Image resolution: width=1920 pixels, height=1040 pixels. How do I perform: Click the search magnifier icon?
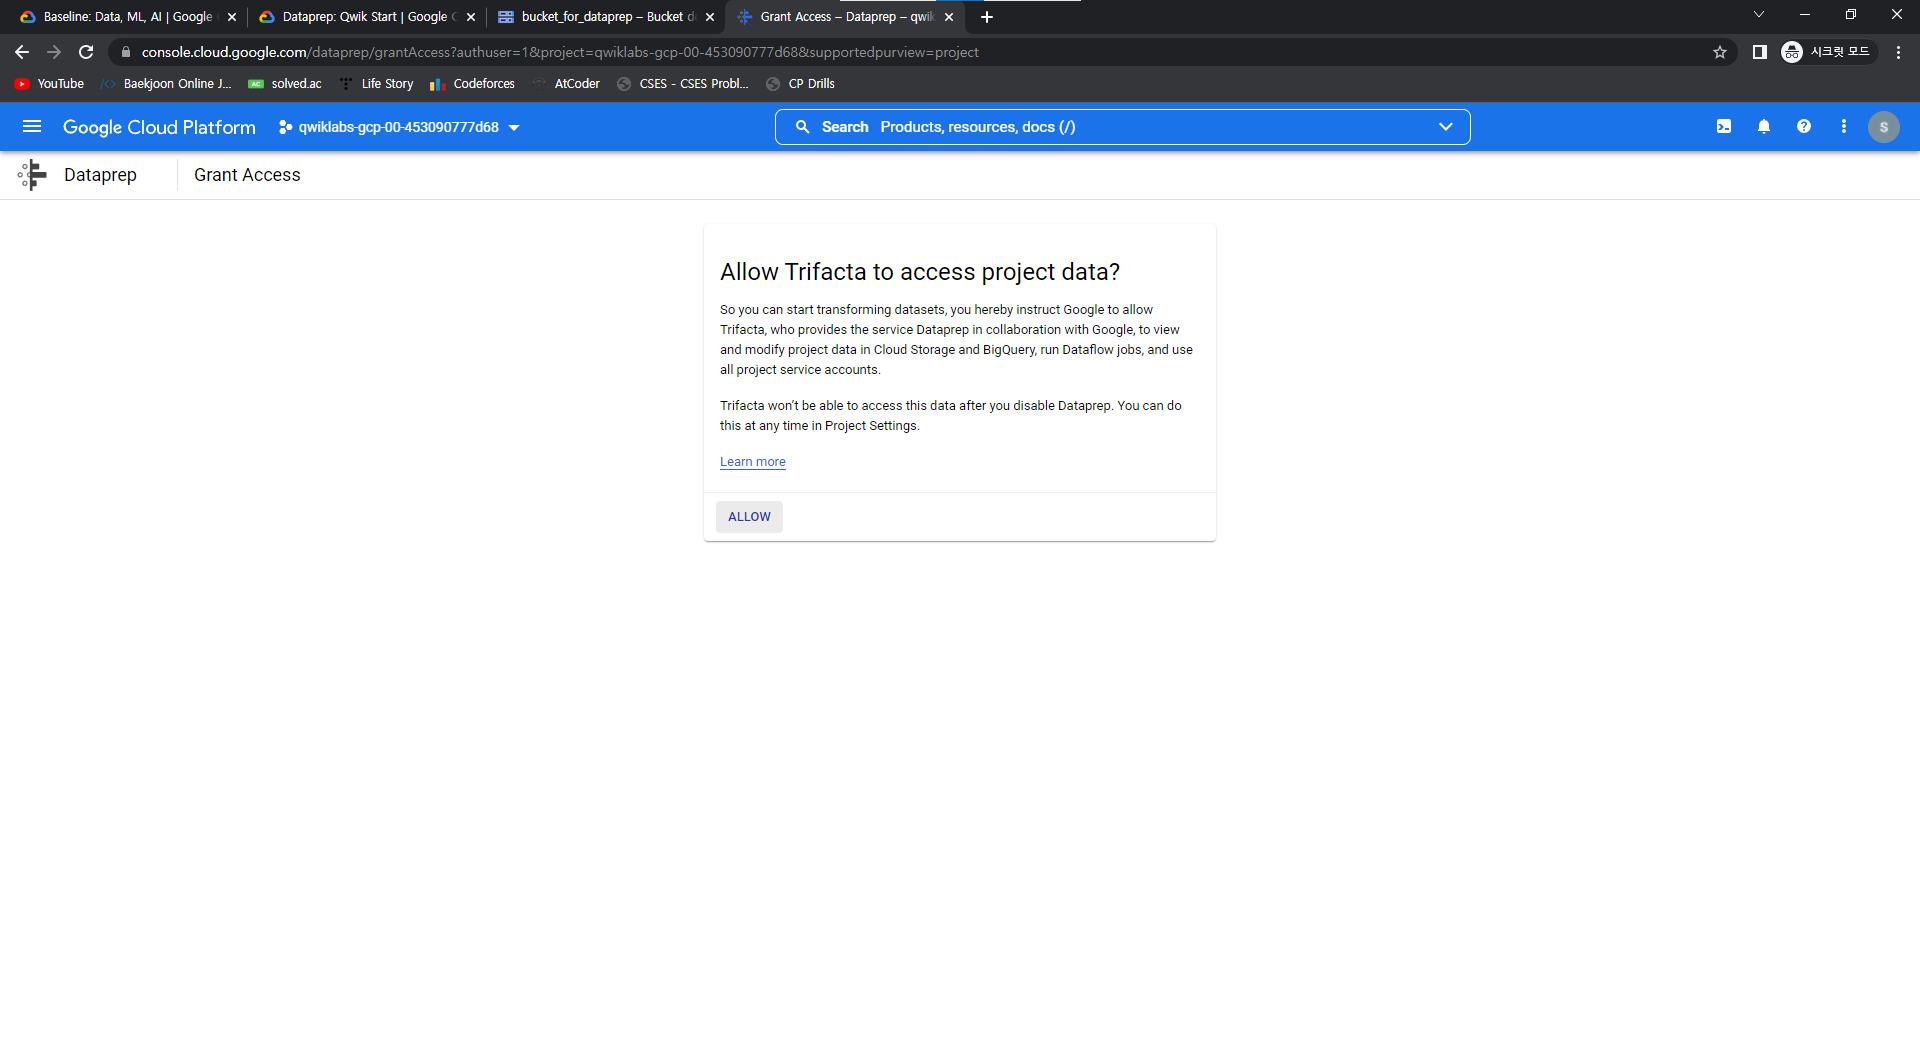pyautogui.click(x=802, y=127)
